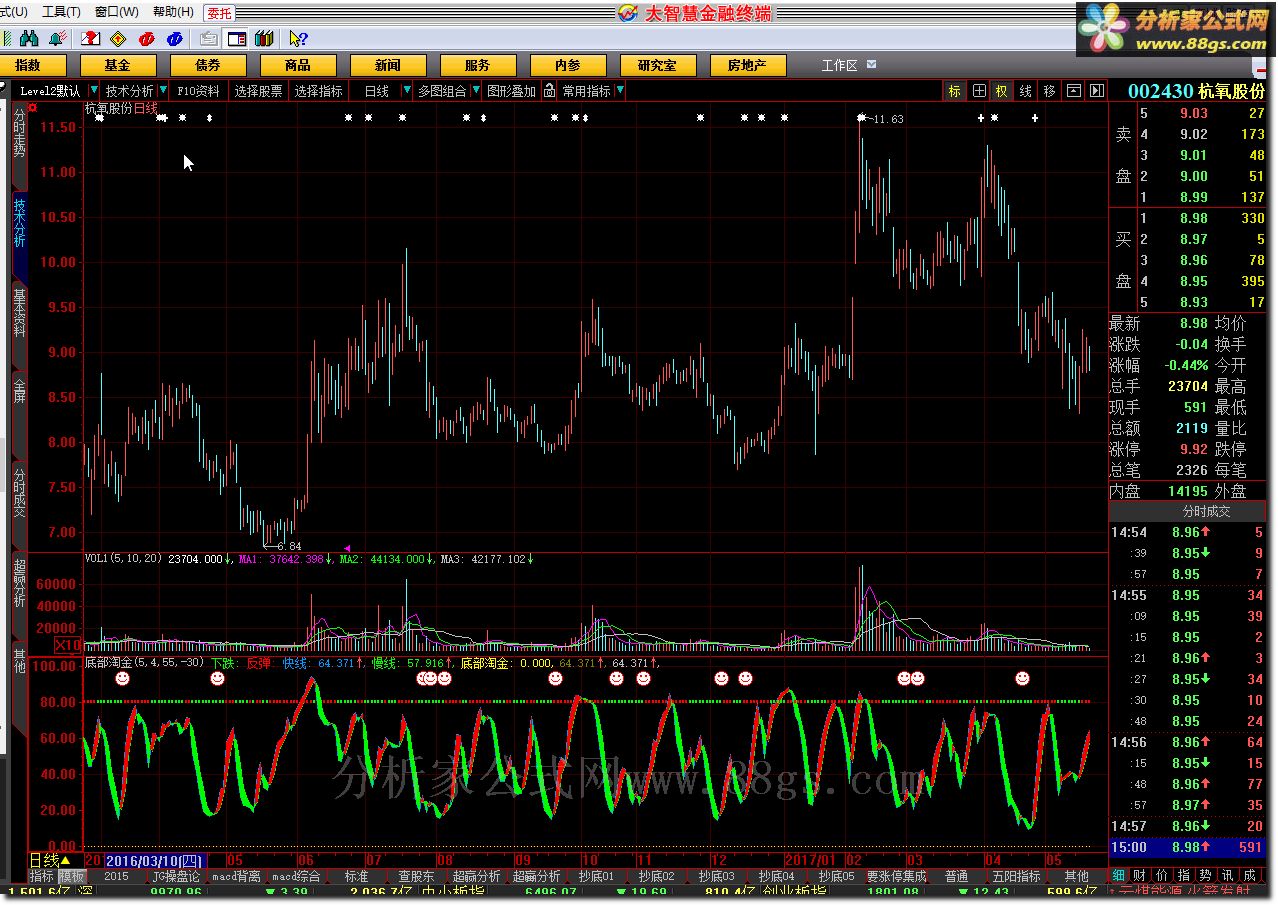Click the red icon at chart top-left corner

click(x=33, y=106)
